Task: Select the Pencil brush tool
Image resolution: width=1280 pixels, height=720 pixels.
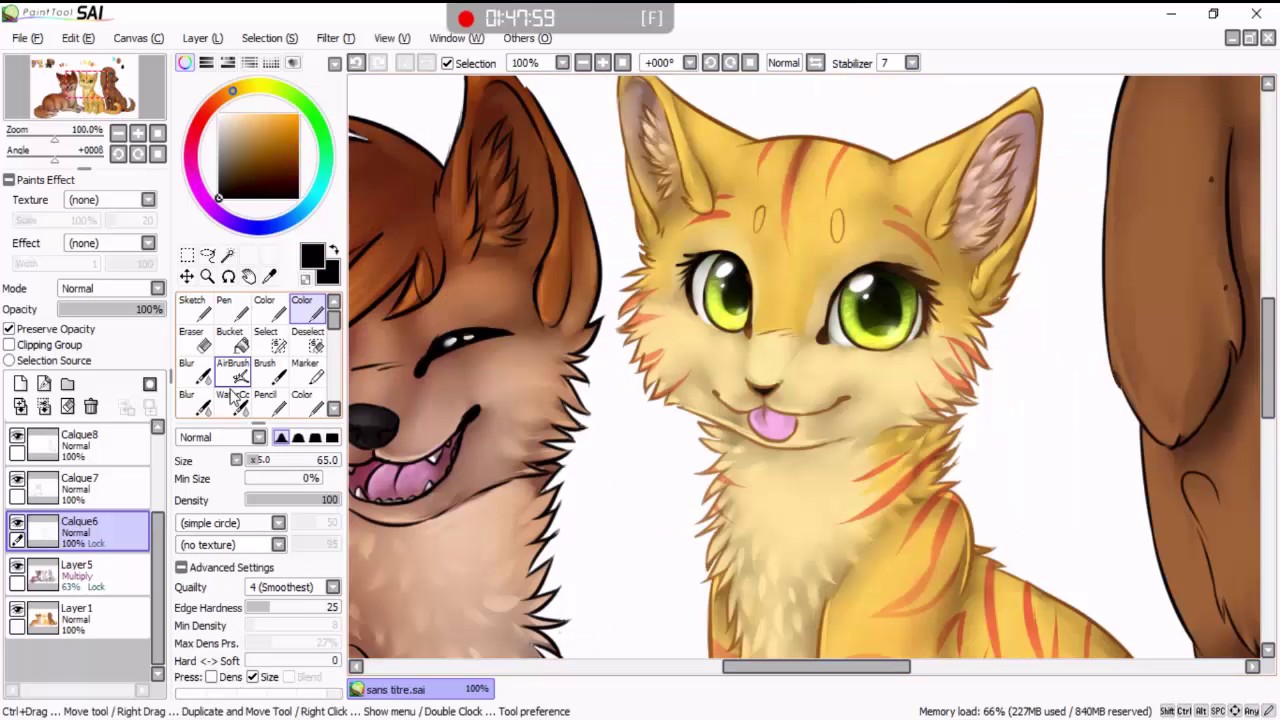Action: point(268,402)
